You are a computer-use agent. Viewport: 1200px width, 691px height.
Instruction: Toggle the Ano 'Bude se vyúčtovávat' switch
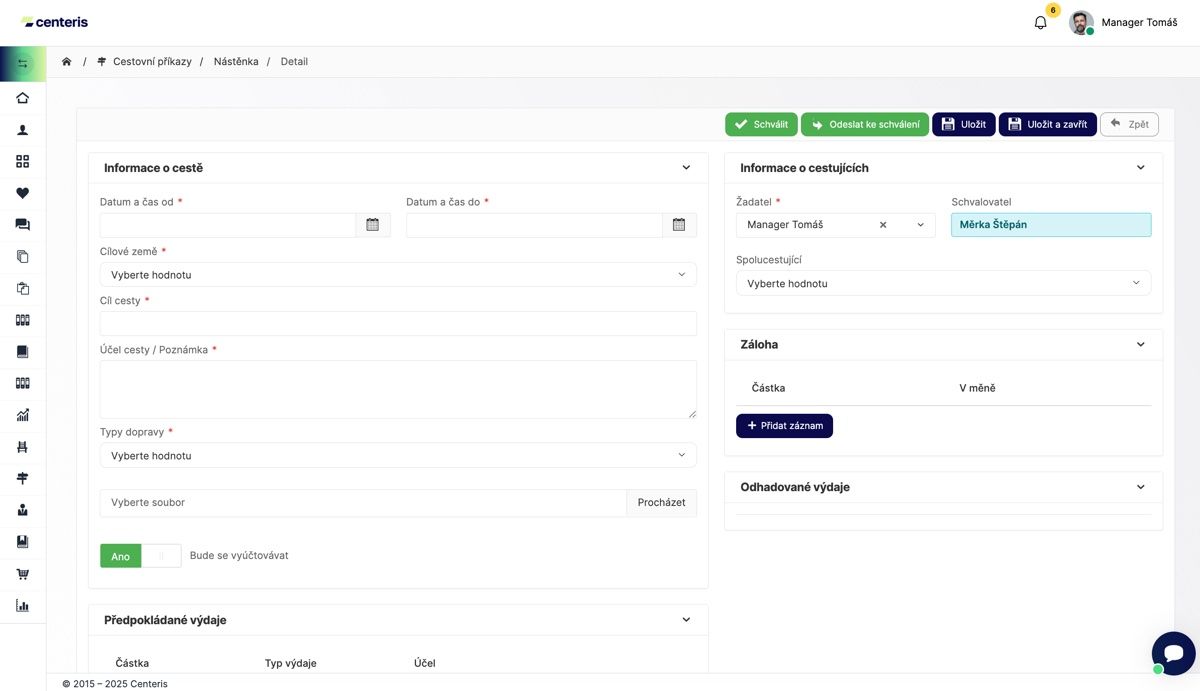[x=140, y=556]
